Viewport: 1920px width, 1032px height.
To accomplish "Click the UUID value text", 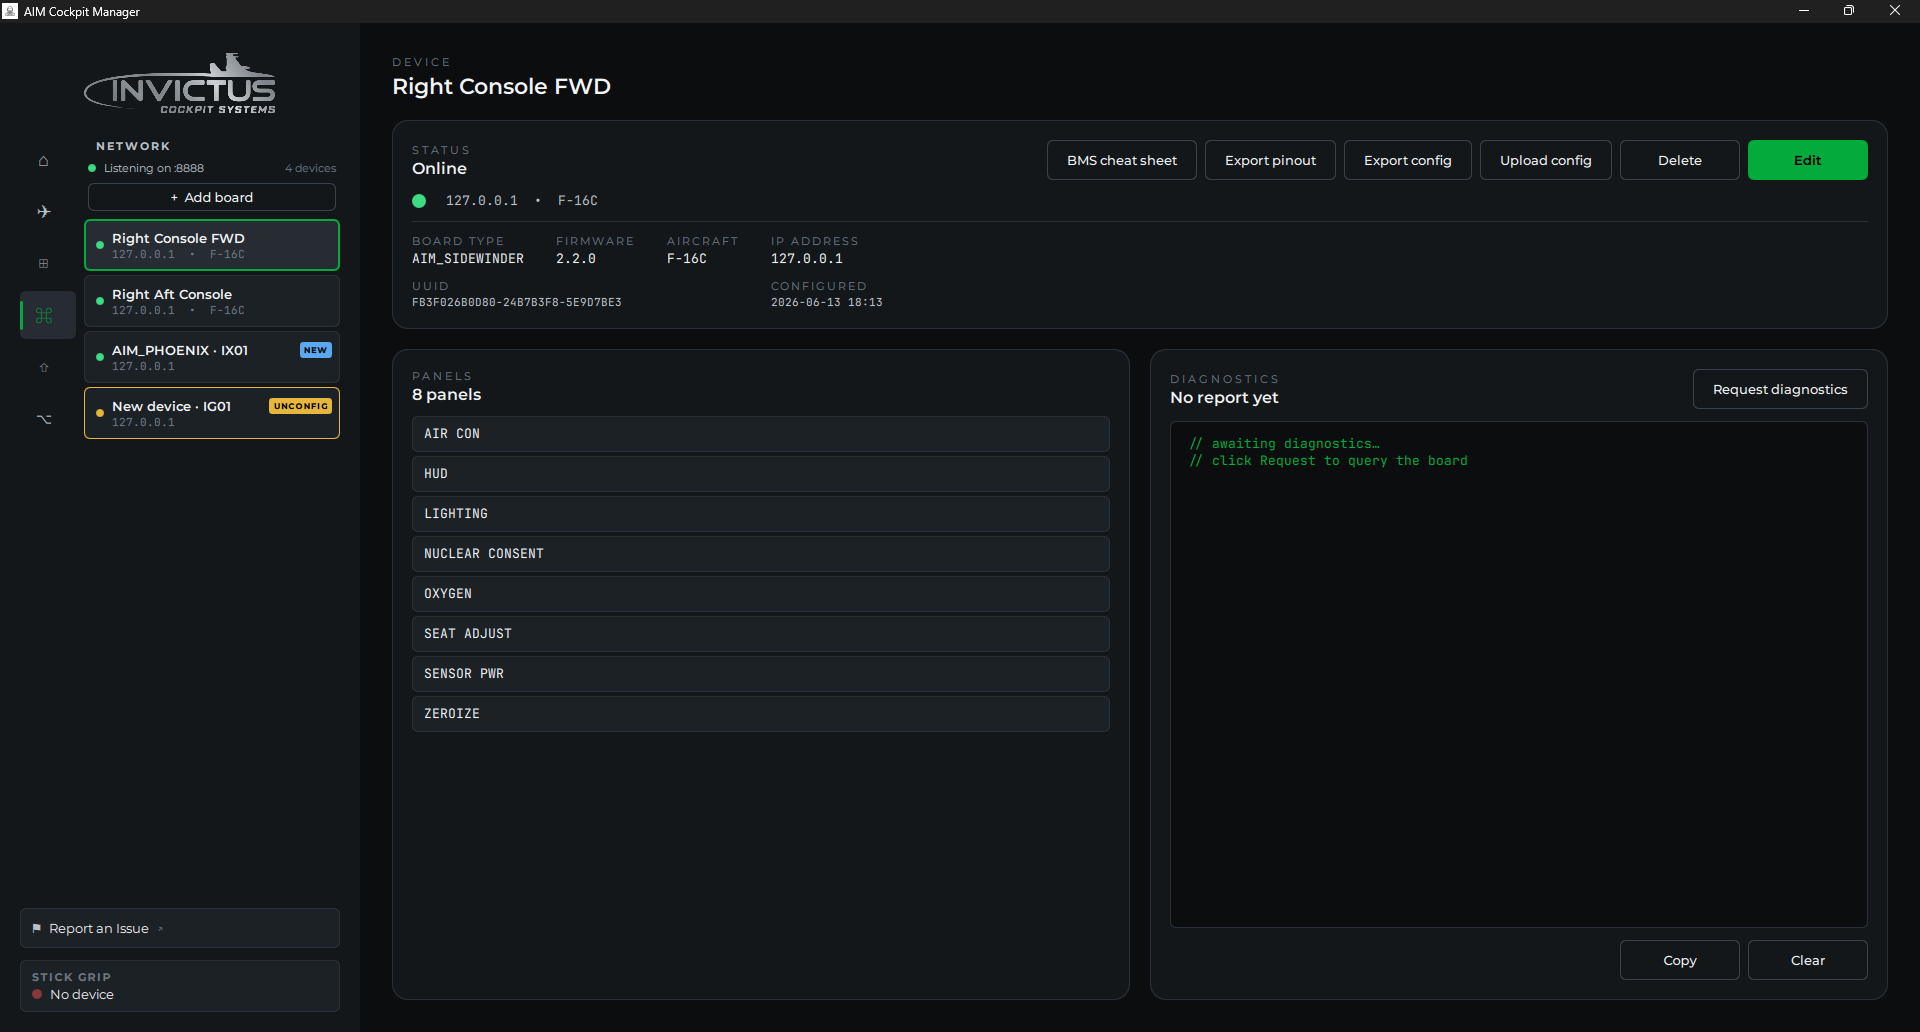I will click(517, 302).
